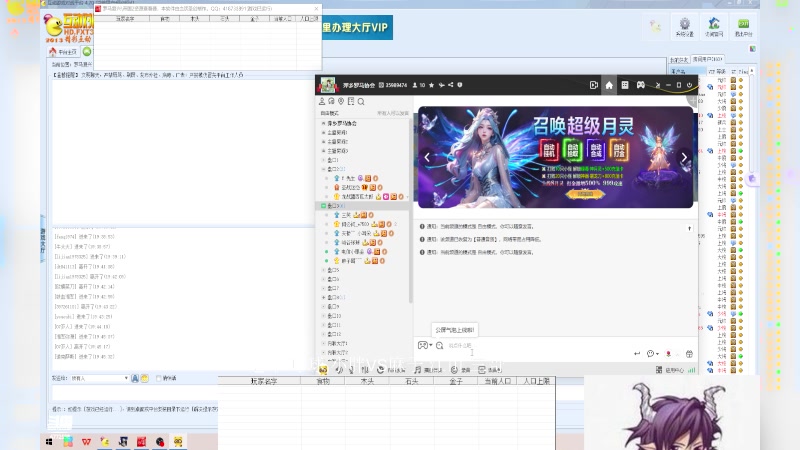Viewport: 800px width, 450px height.
Task: Open the home tab in the platform window
Action: click(x=63, y=52)
